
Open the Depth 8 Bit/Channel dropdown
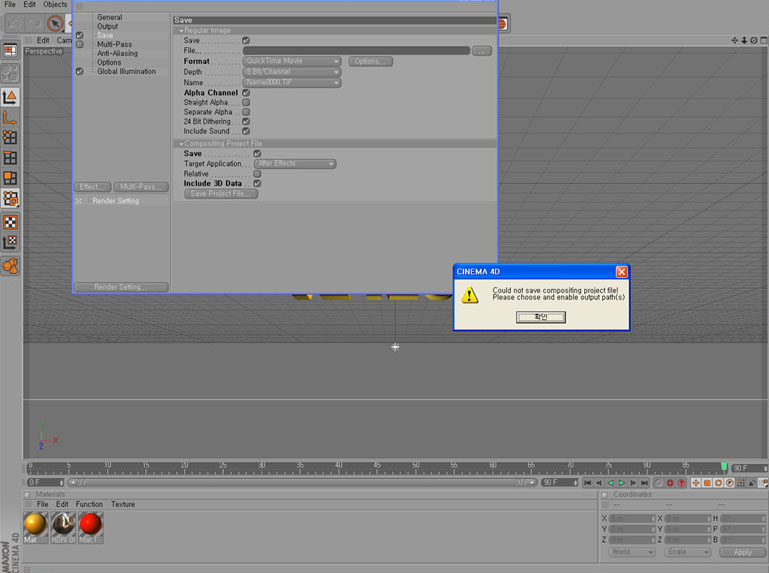tap(292, 72)
